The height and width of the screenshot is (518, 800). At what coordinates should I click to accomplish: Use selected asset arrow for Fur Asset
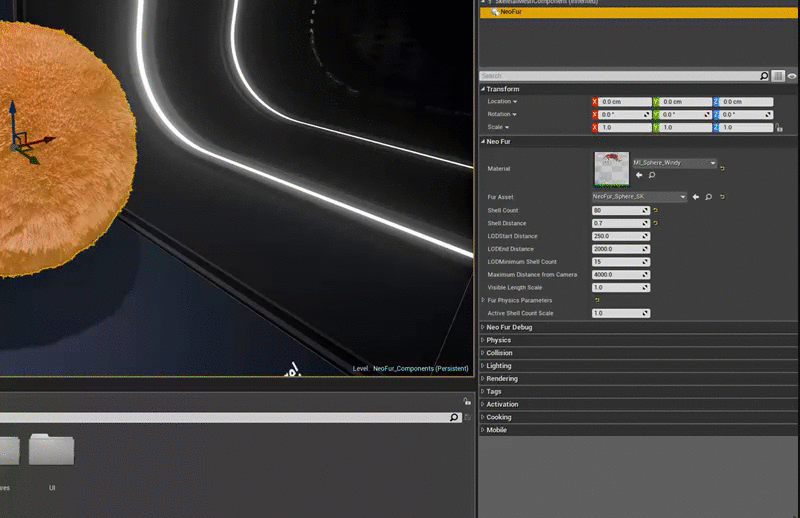point(696,197)
